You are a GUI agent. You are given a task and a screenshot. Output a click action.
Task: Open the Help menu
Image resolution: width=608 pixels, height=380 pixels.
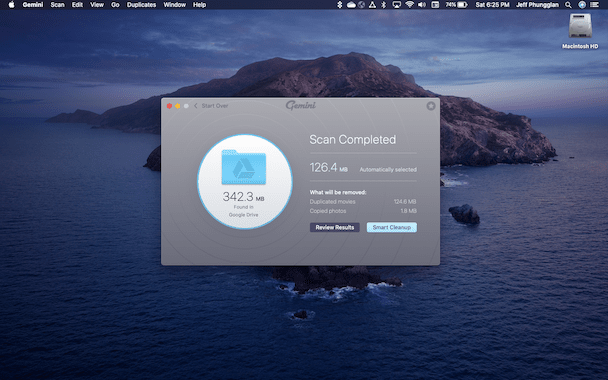pyautogui.click(x=199, y=5)
